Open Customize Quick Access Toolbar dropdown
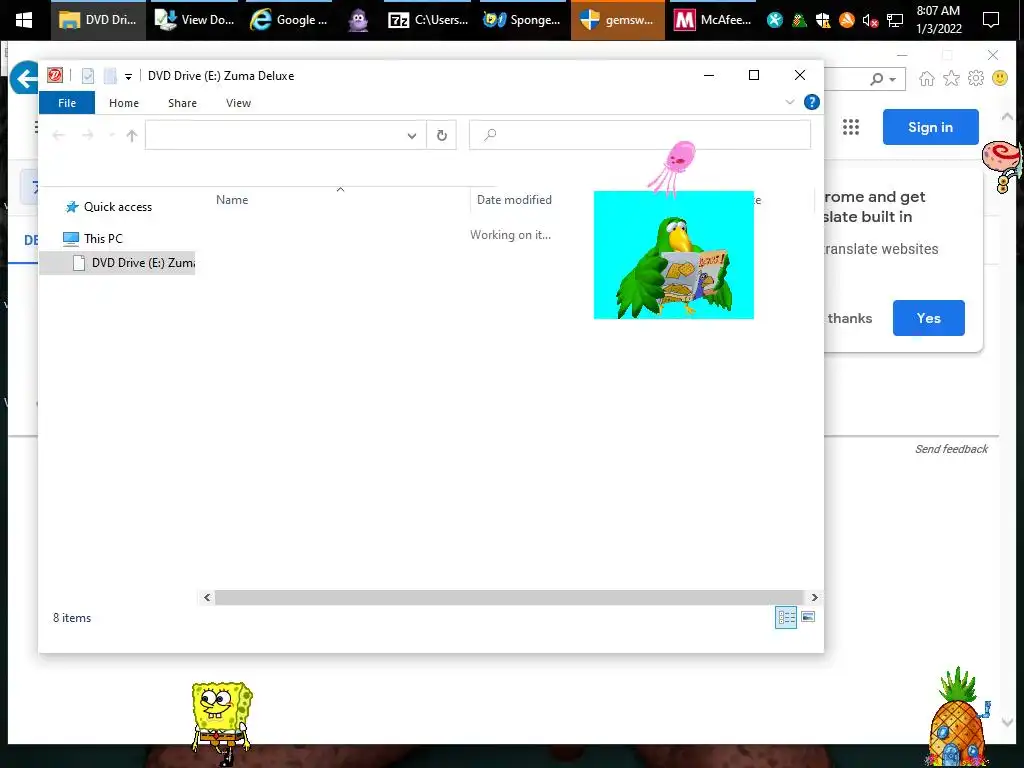Screen dimensions: 1024x768 [129, 76]
